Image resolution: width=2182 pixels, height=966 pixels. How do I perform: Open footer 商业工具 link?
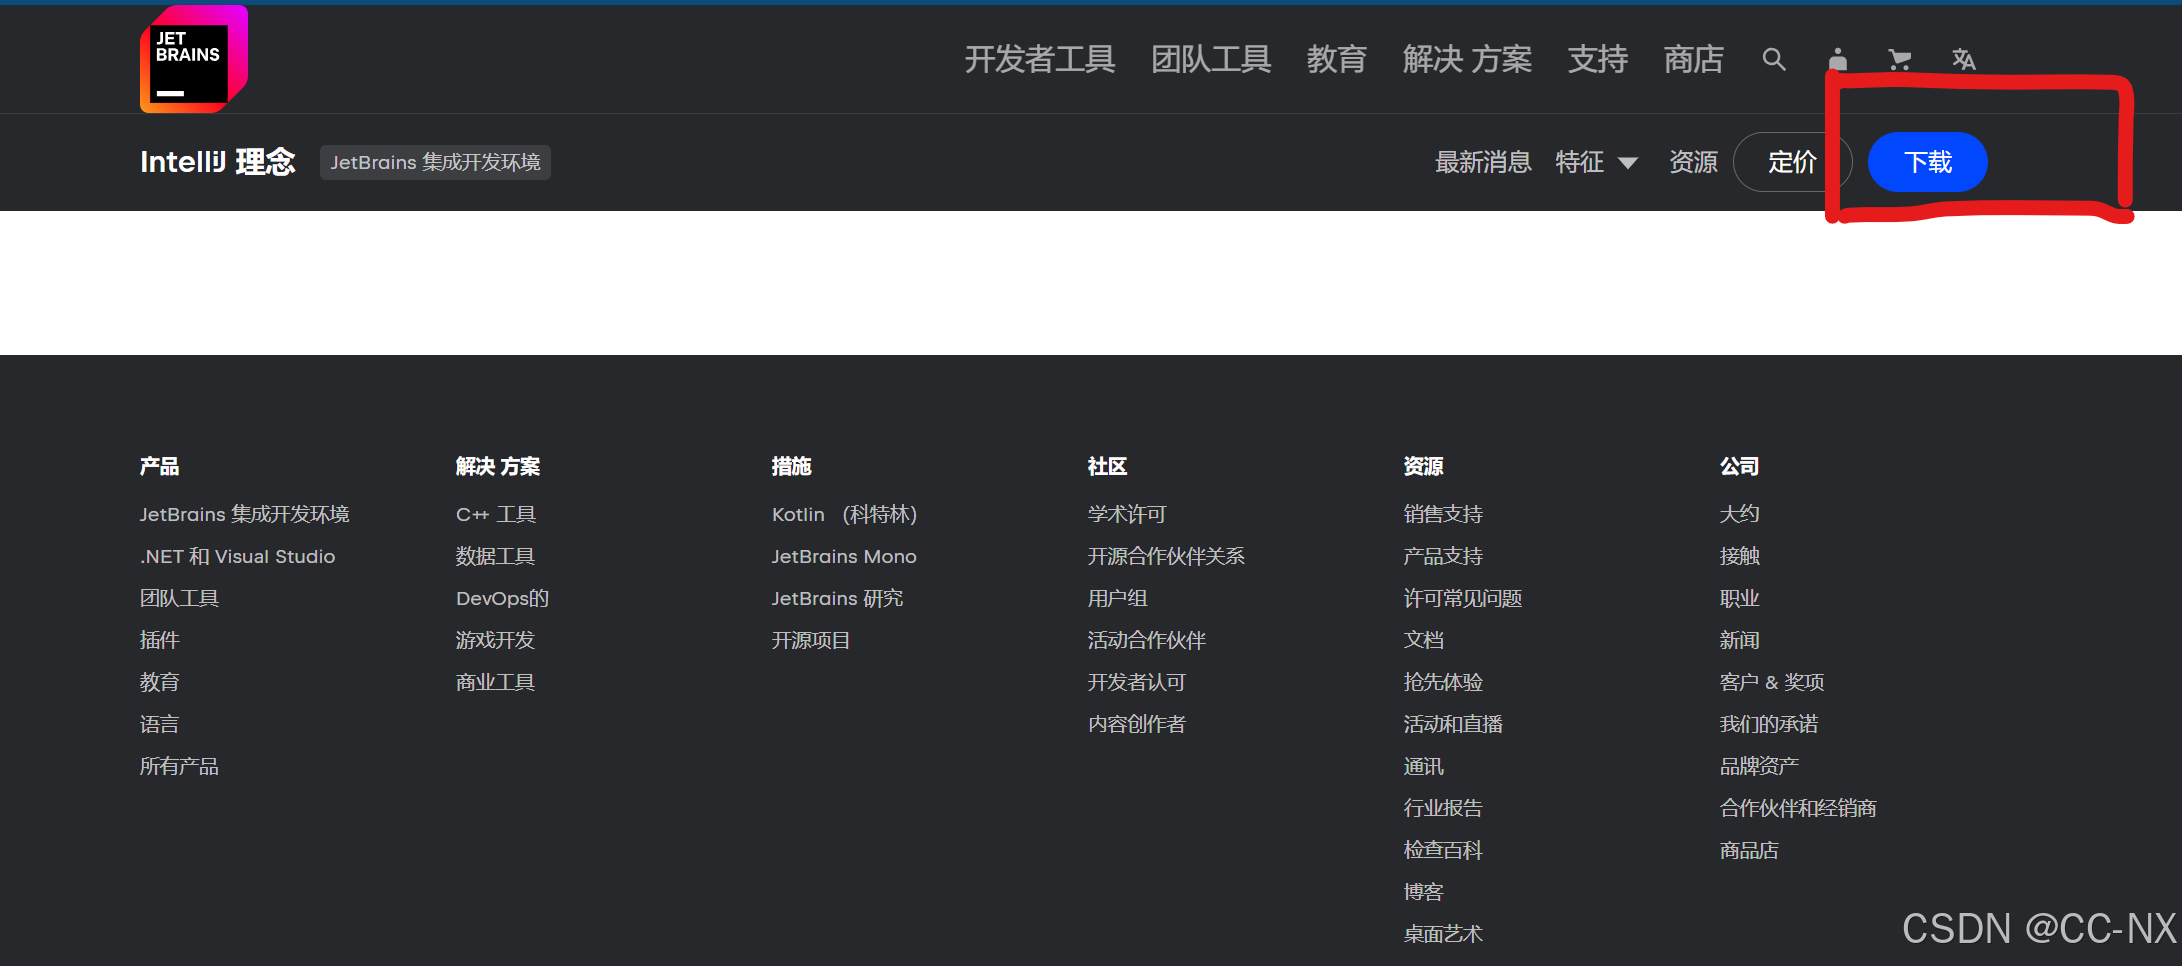tap(495, 682)
